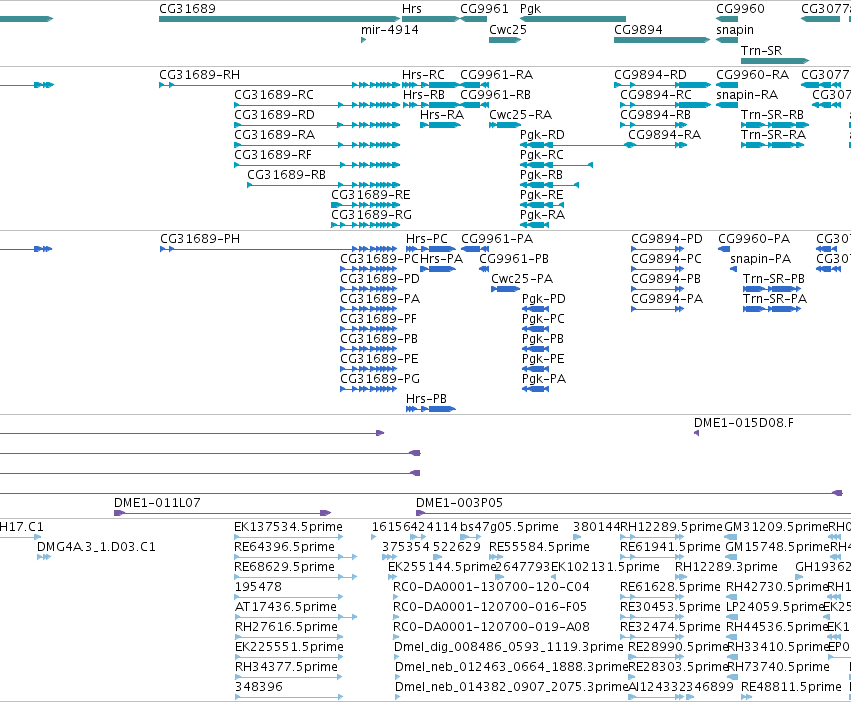Screen dimensions: 851x702
Task: Select the AT17436.5prime EST
Action: click(x=296, y=618)
